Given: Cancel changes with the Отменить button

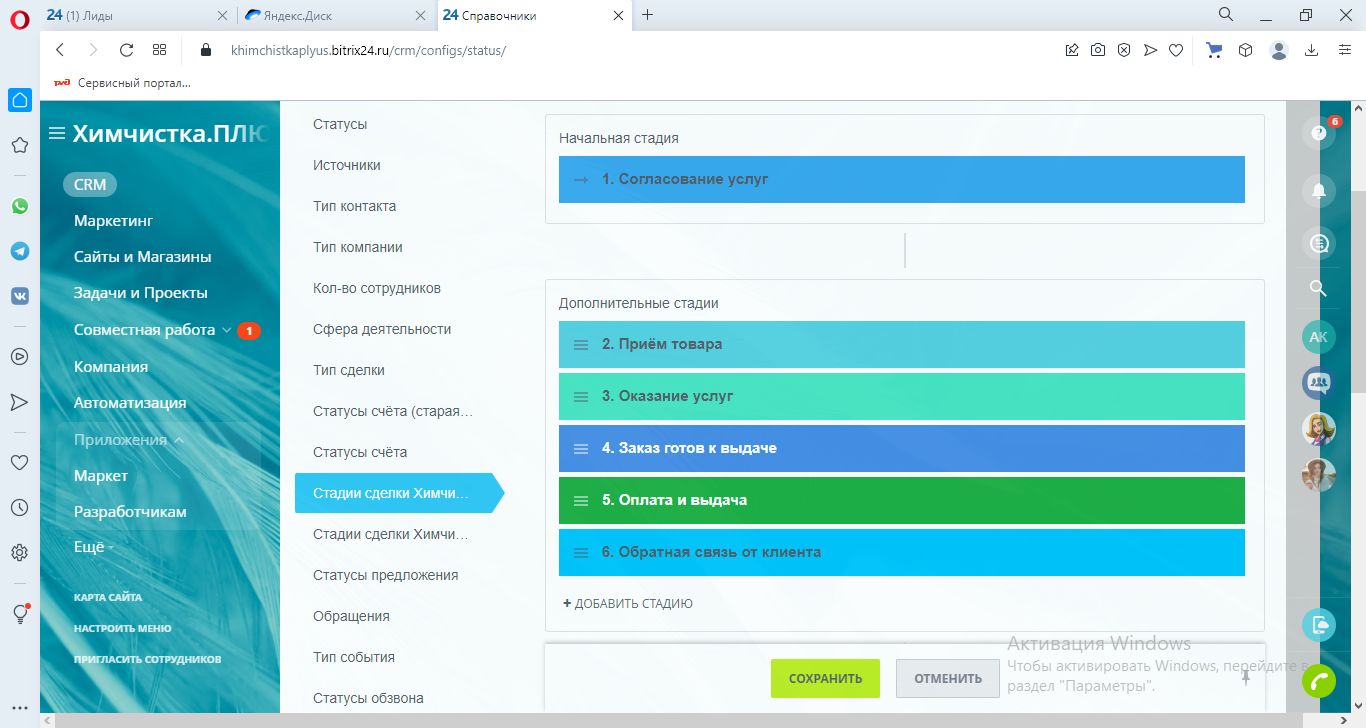Looking at the screenshot, I should [x=948, y=678].
